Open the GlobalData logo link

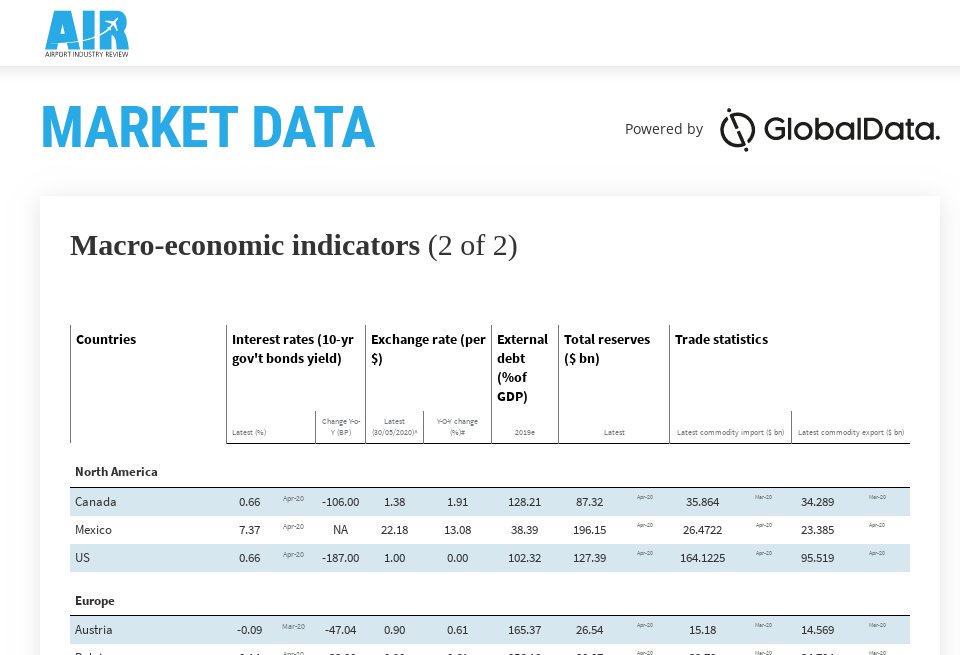[829, 129]
